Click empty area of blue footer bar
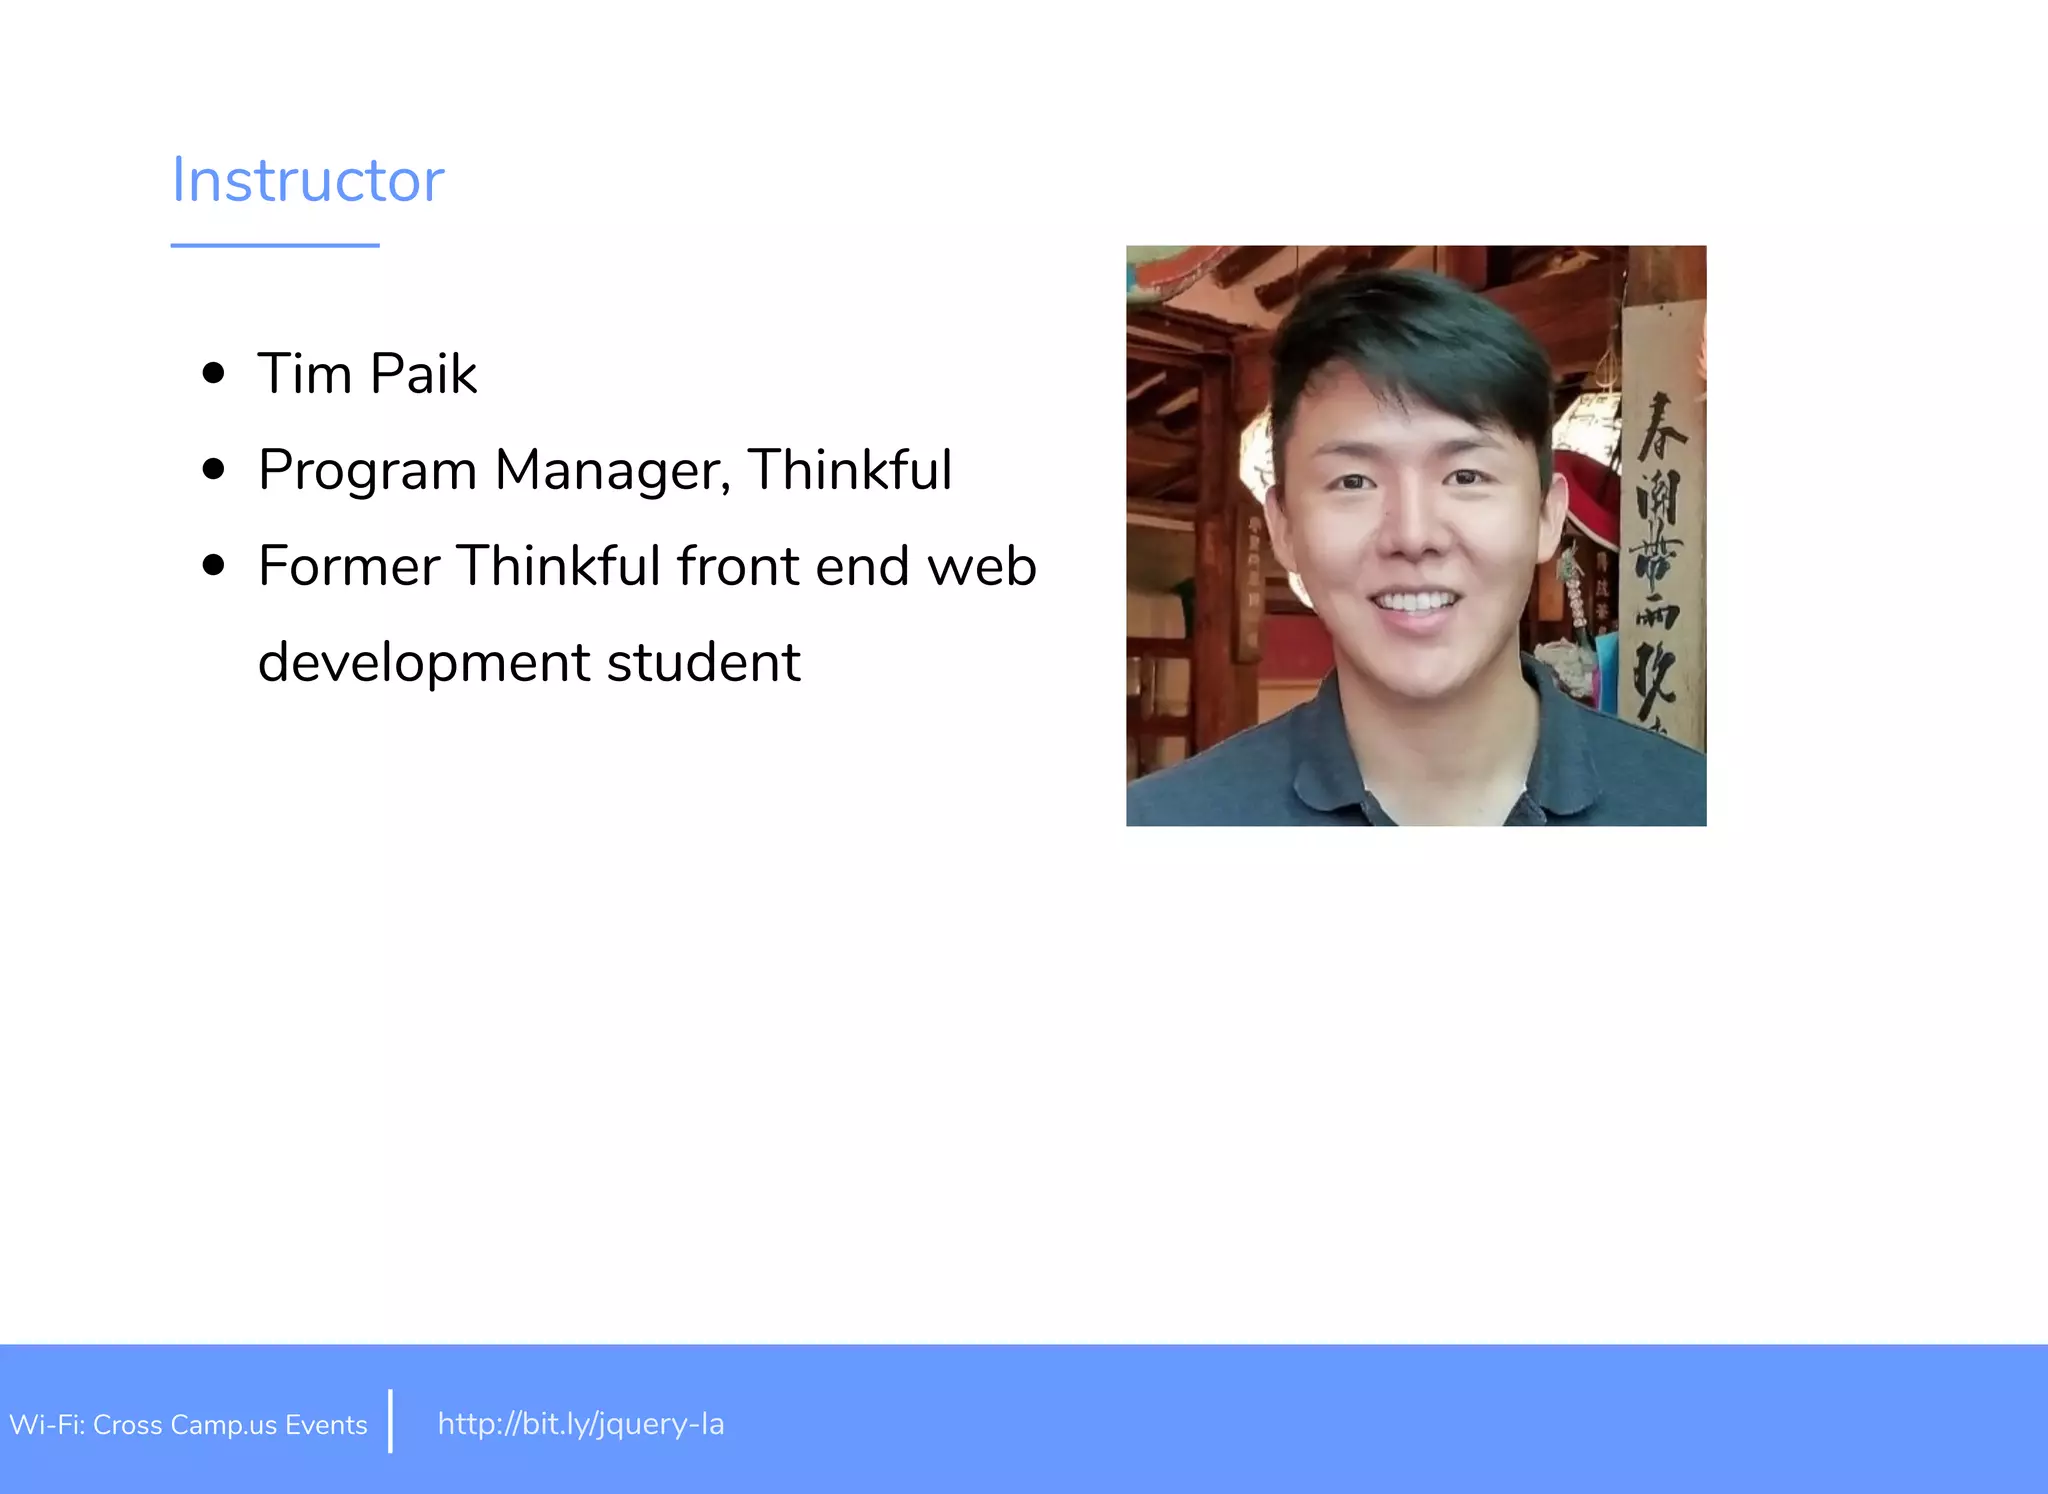The height and width of the screenshot is (1494, 2048). pos(1400,1420)
